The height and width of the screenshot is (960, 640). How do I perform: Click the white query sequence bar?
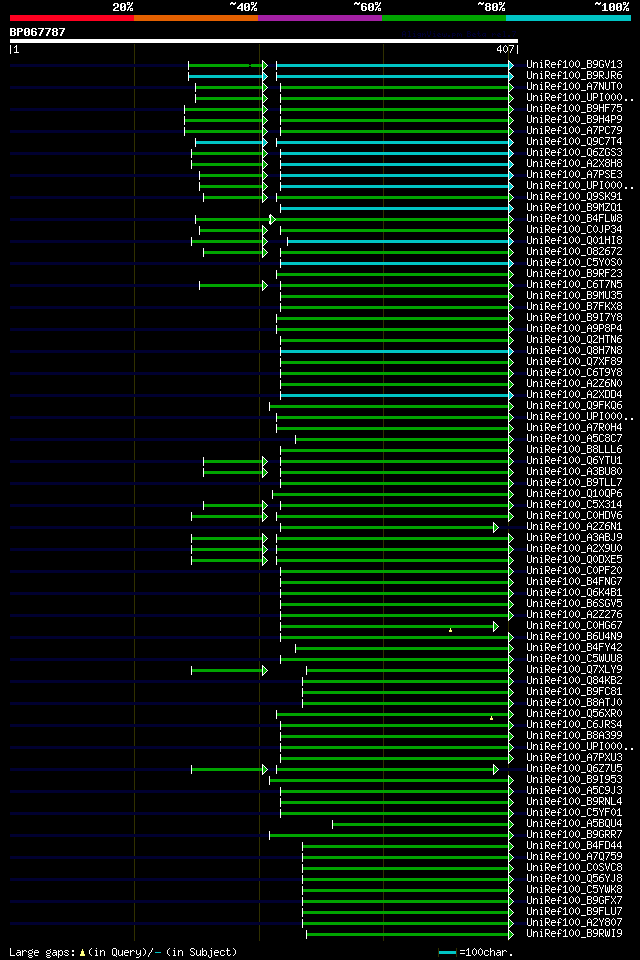264,41
